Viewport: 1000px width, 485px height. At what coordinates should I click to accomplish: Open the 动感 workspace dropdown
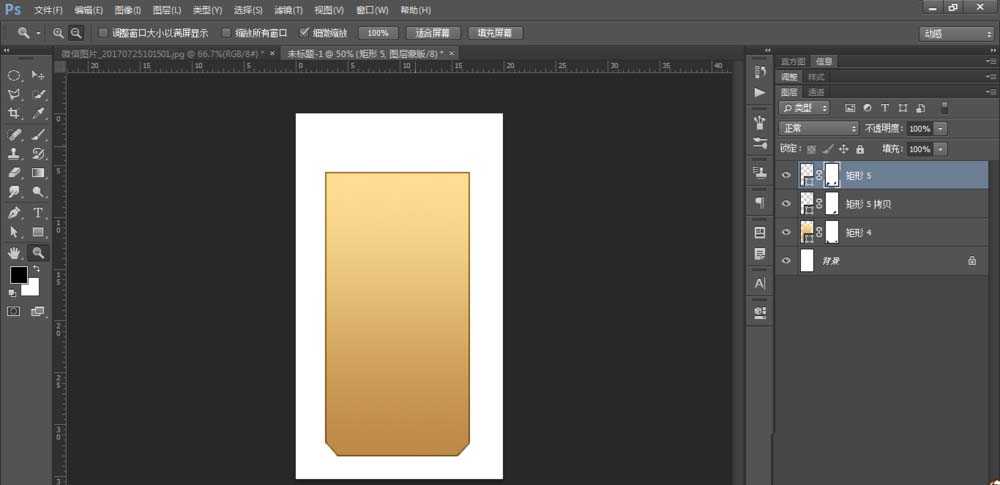coord(955,33)
